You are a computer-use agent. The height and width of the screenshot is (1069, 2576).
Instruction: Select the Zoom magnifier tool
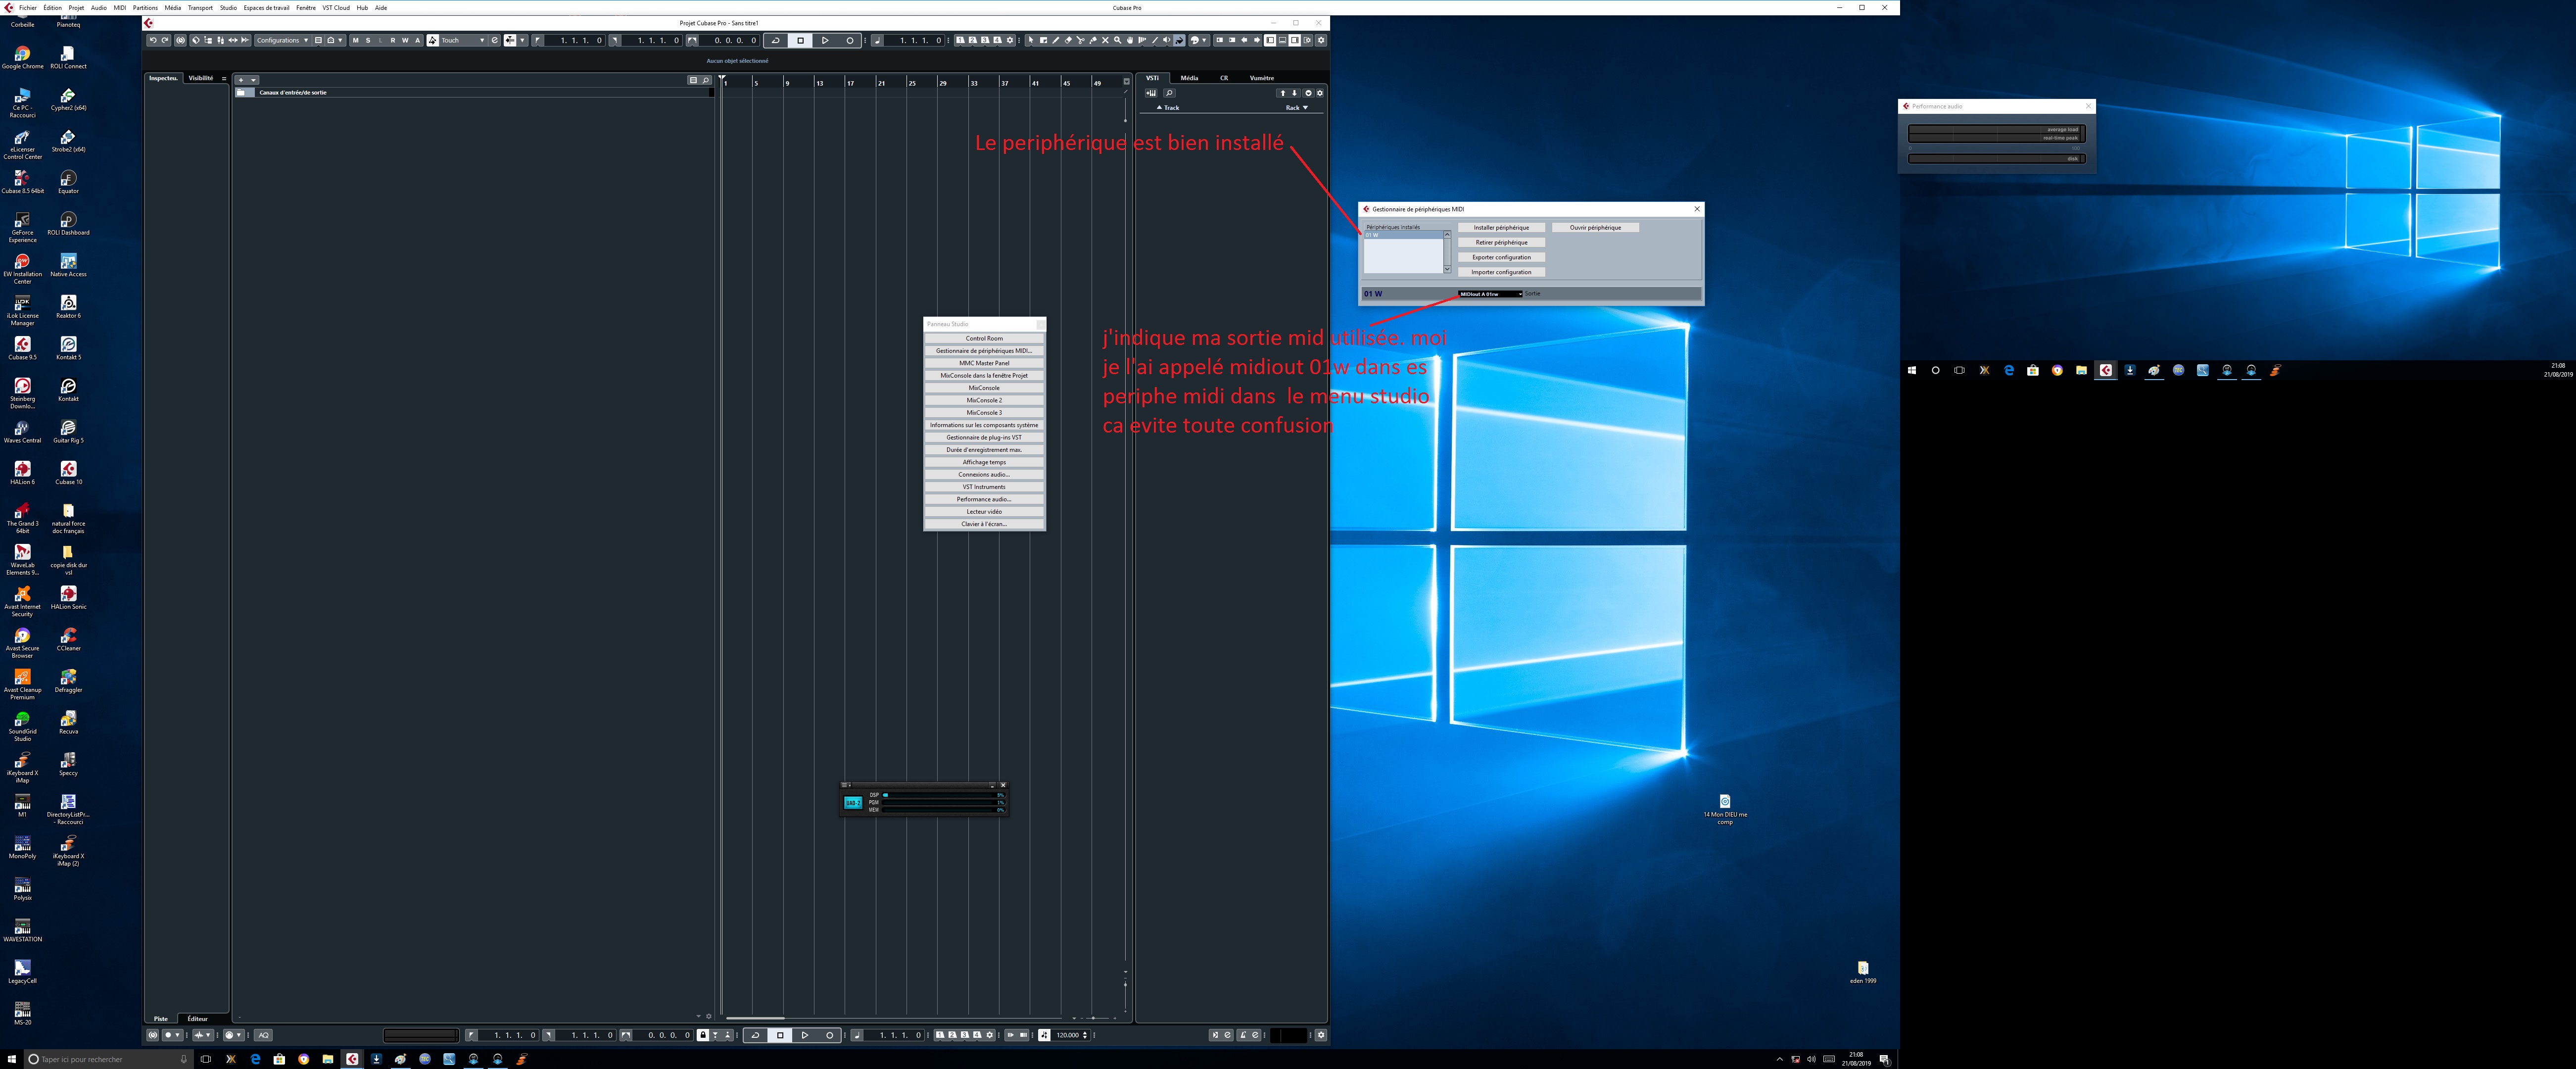point(1118,40)
